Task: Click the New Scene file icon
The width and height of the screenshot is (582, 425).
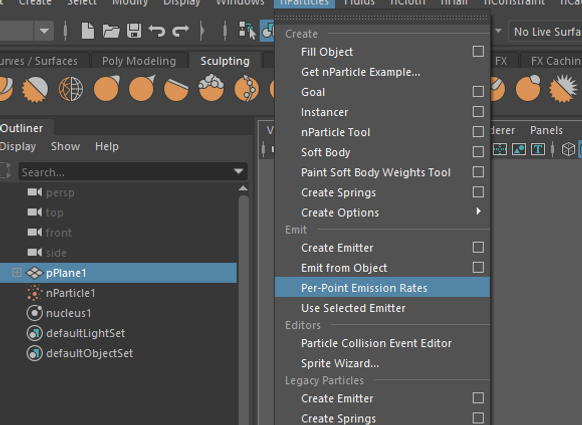Action: [88, 31]
